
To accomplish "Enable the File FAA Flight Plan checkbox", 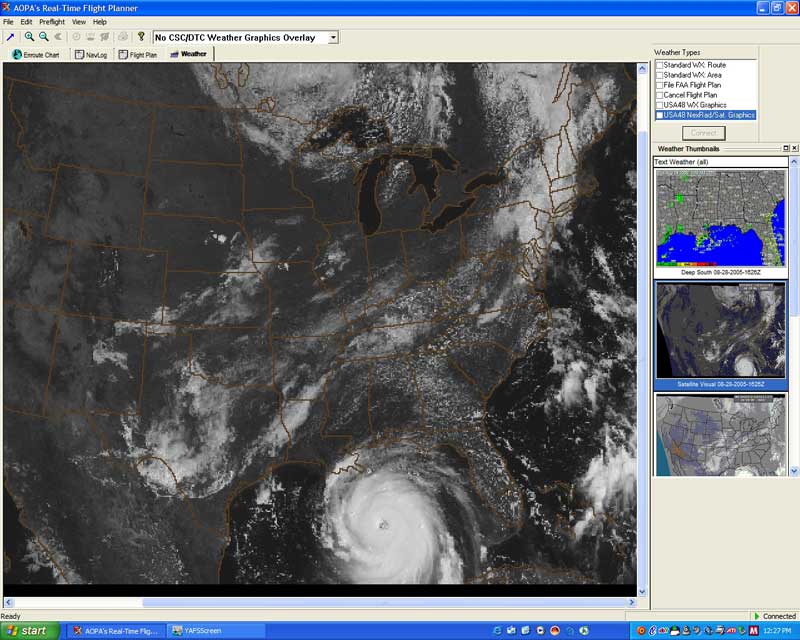I will point(659,85).
